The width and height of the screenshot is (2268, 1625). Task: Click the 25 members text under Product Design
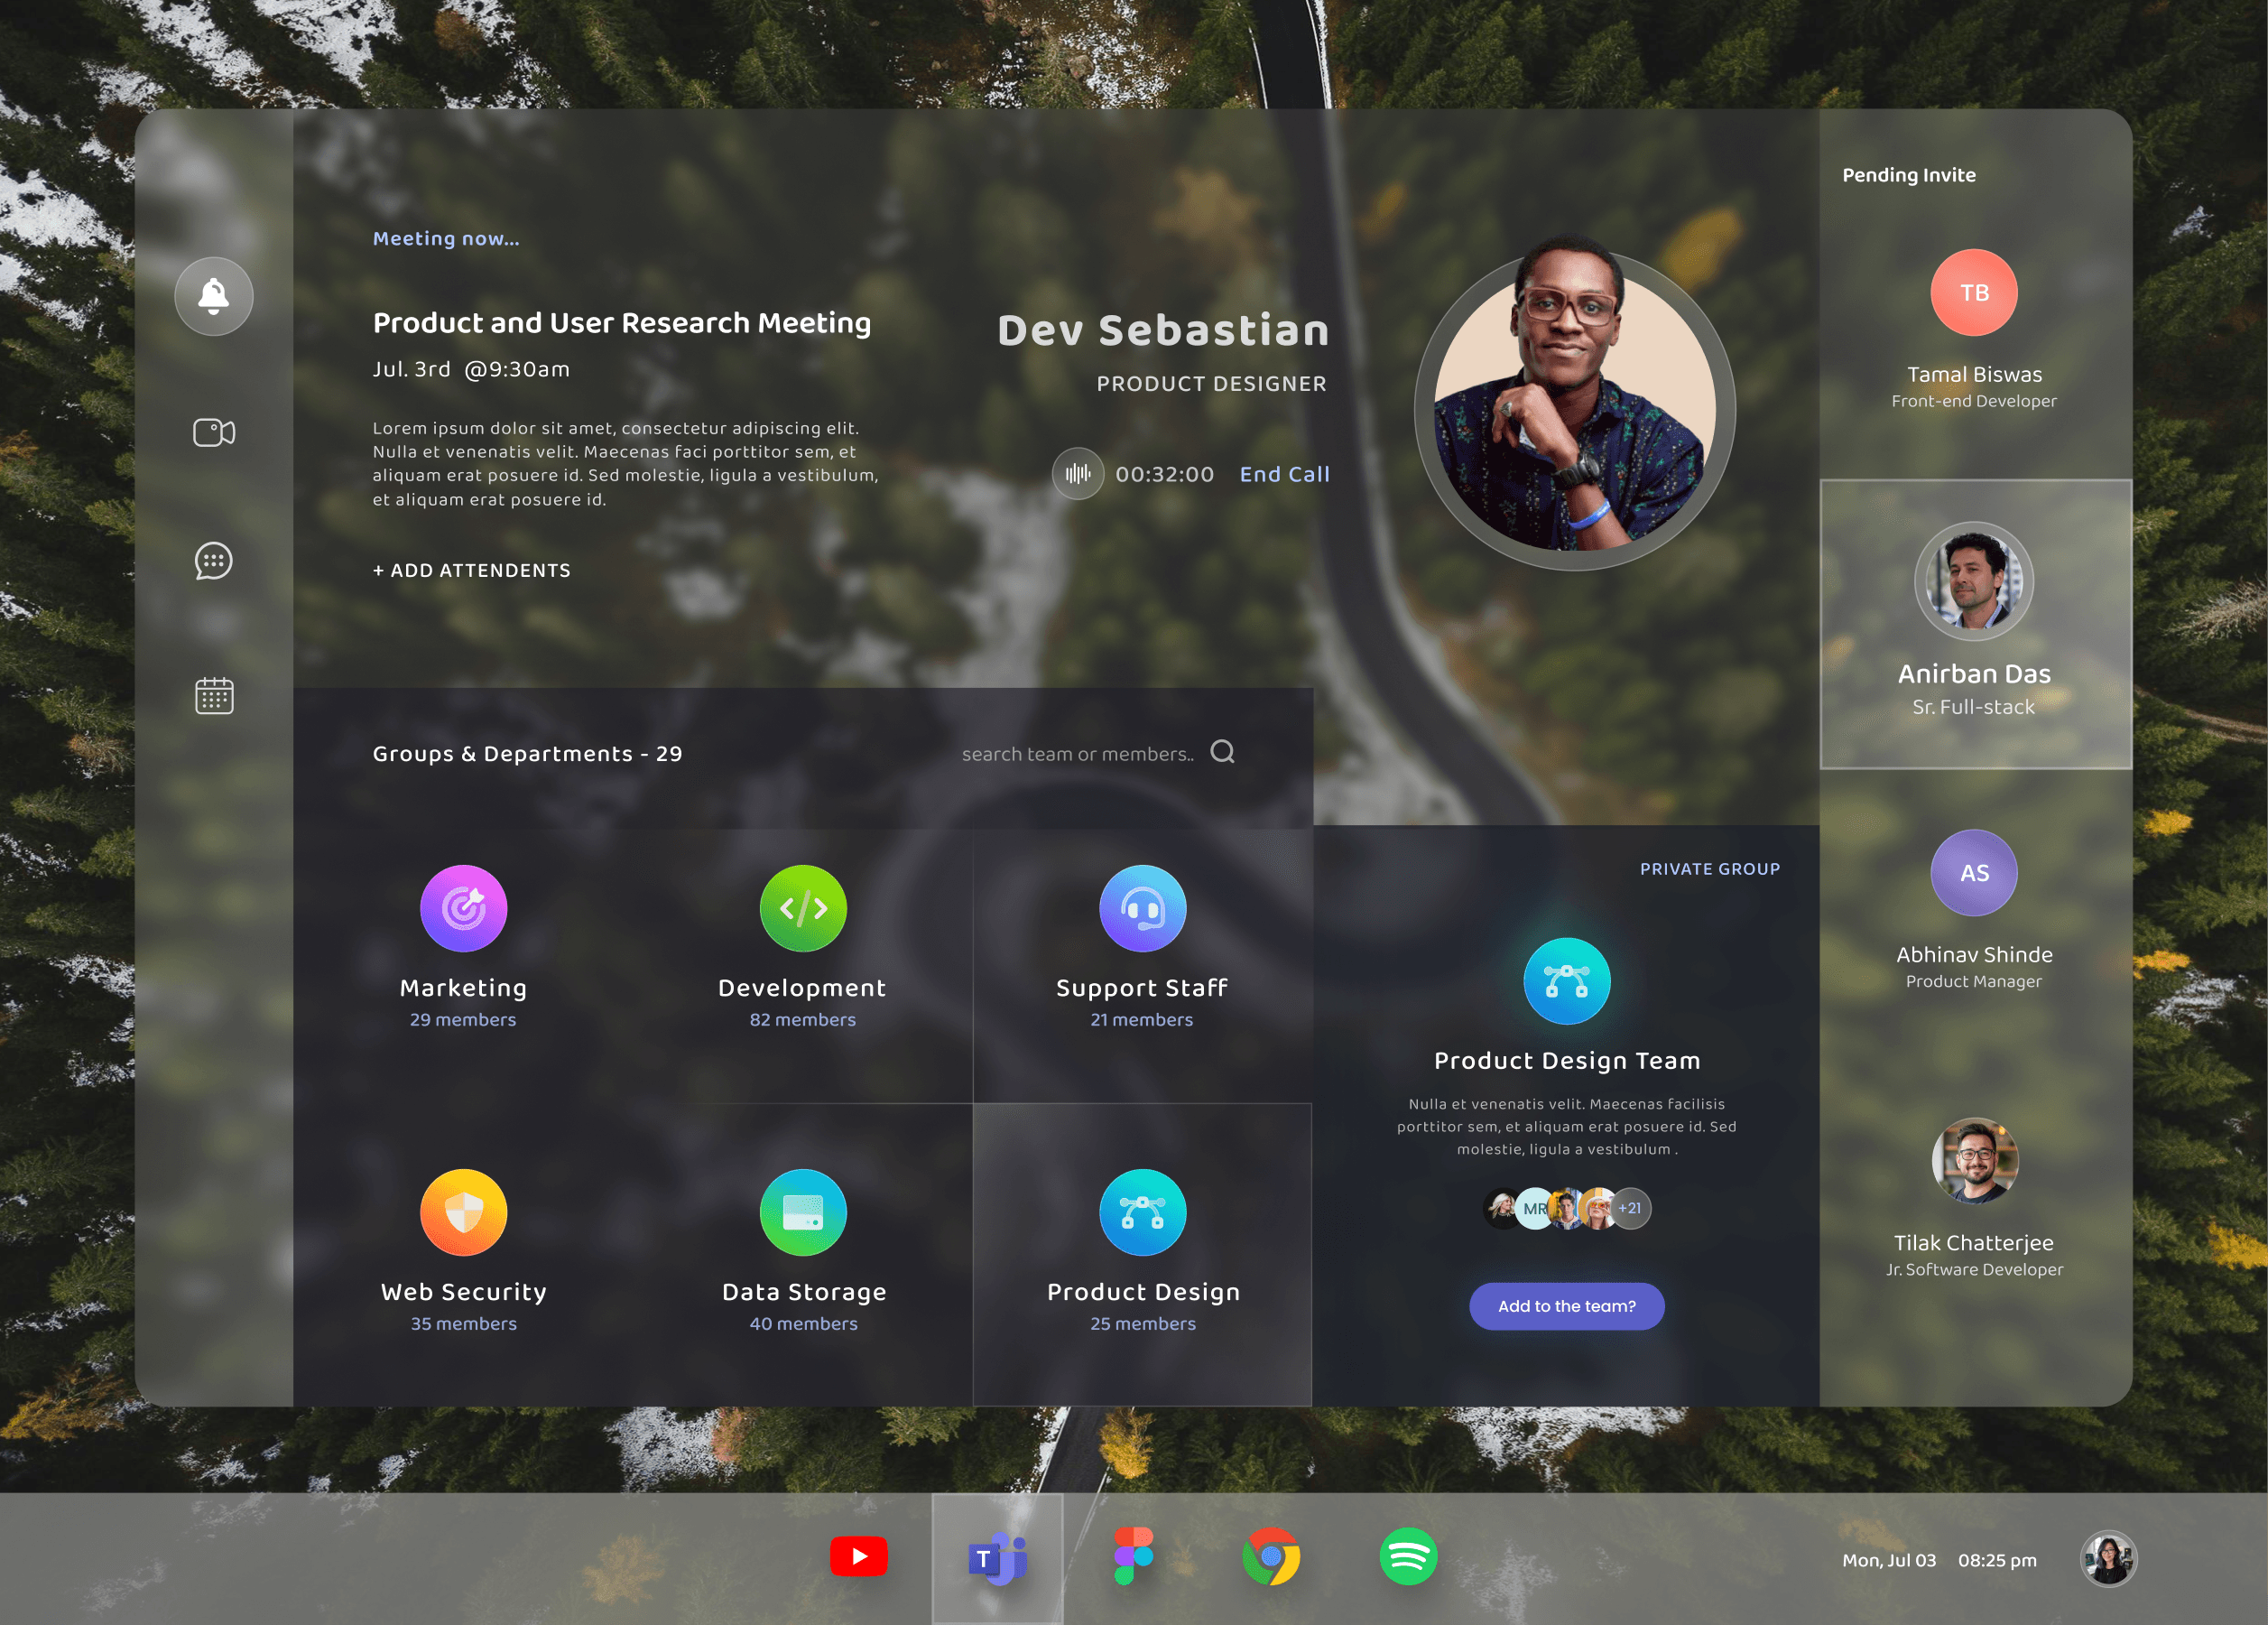tap(1143, 1323)
